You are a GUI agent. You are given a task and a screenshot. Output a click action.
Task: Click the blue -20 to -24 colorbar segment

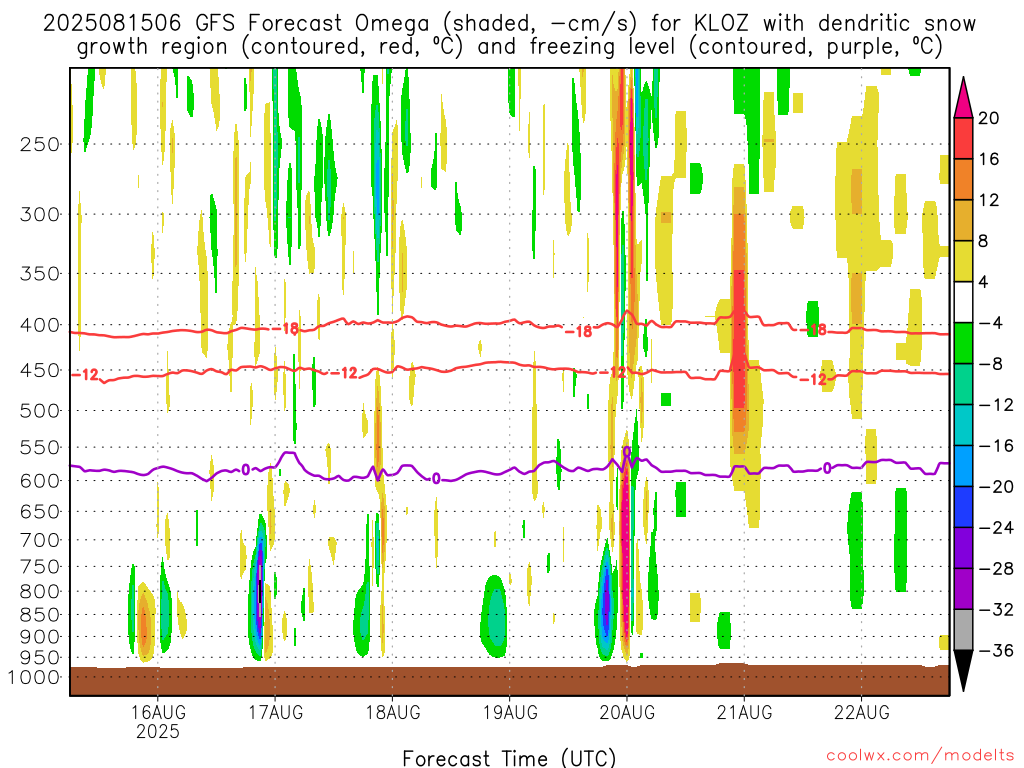click(x=963, y=507)
